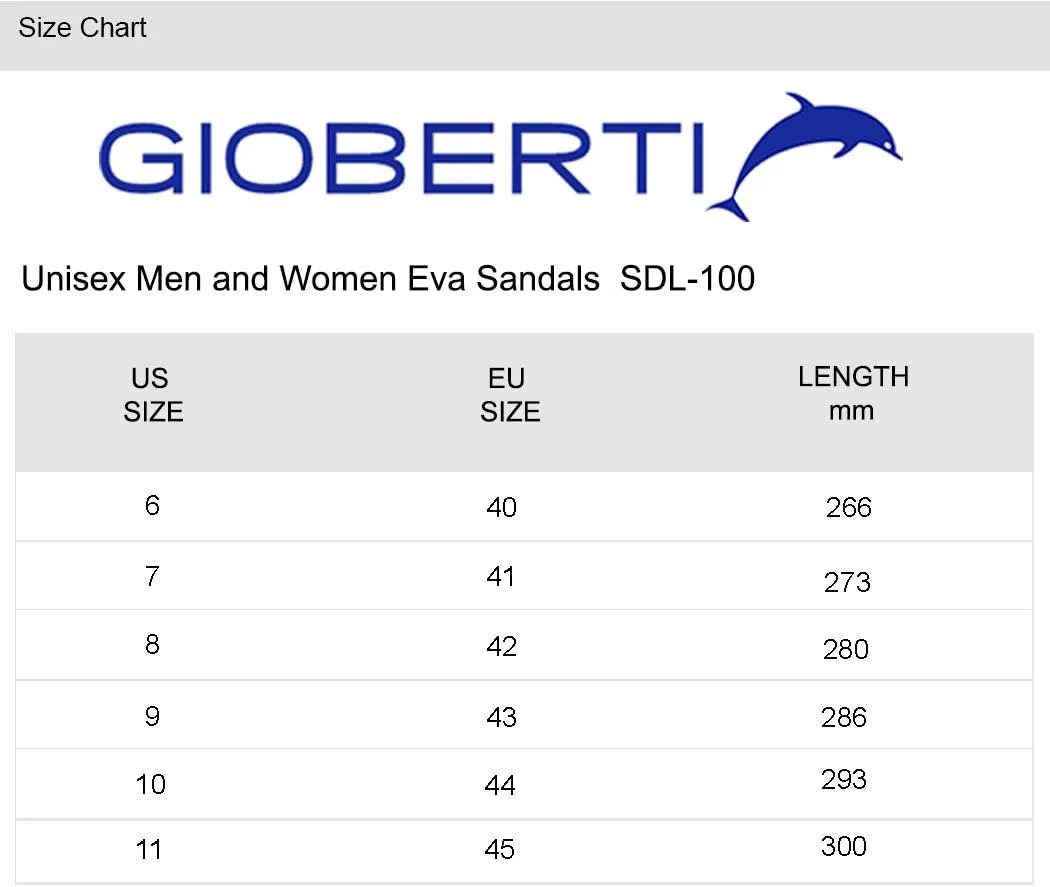The height and width of the screenshot is (887, 1050).
Task: Select the Size Chart header title
Action: (82, 28)
